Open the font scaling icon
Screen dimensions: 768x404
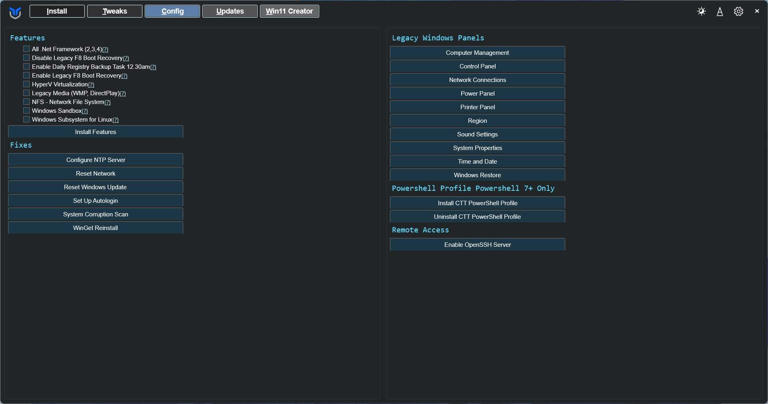click(720, 12)
